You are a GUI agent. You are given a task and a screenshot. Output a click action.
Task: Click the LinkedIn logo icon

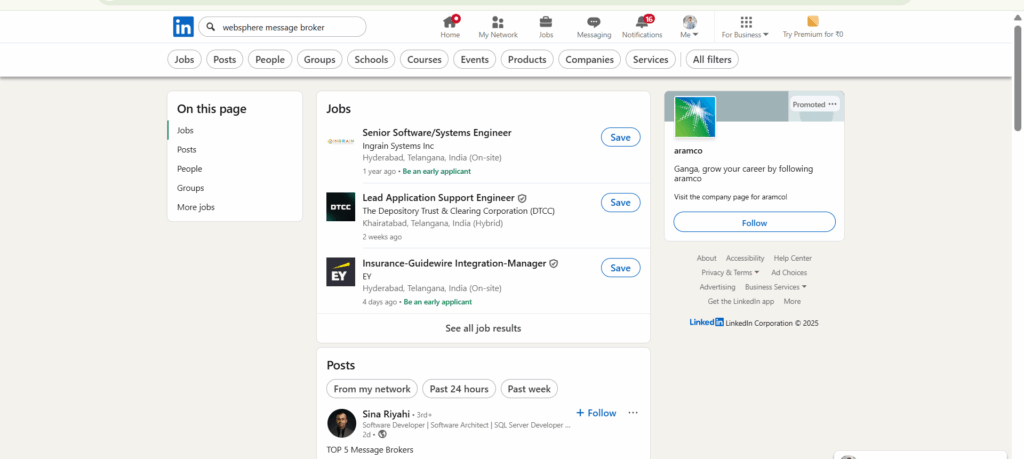(x=183, y=27)
